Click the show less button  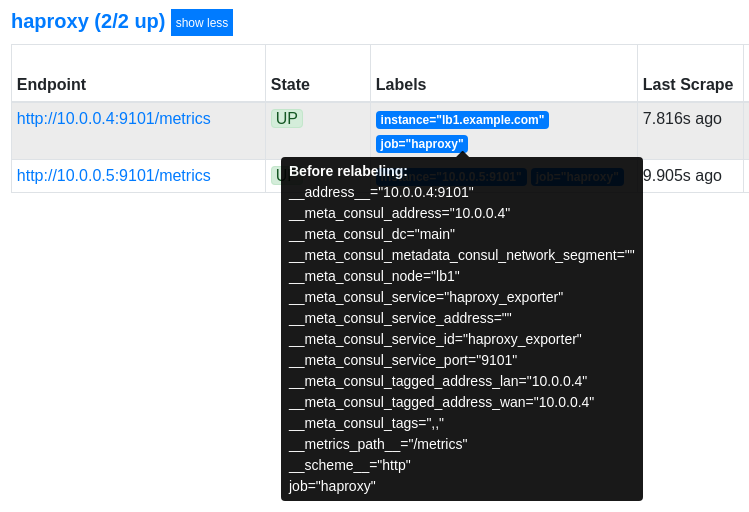[202, 22]
